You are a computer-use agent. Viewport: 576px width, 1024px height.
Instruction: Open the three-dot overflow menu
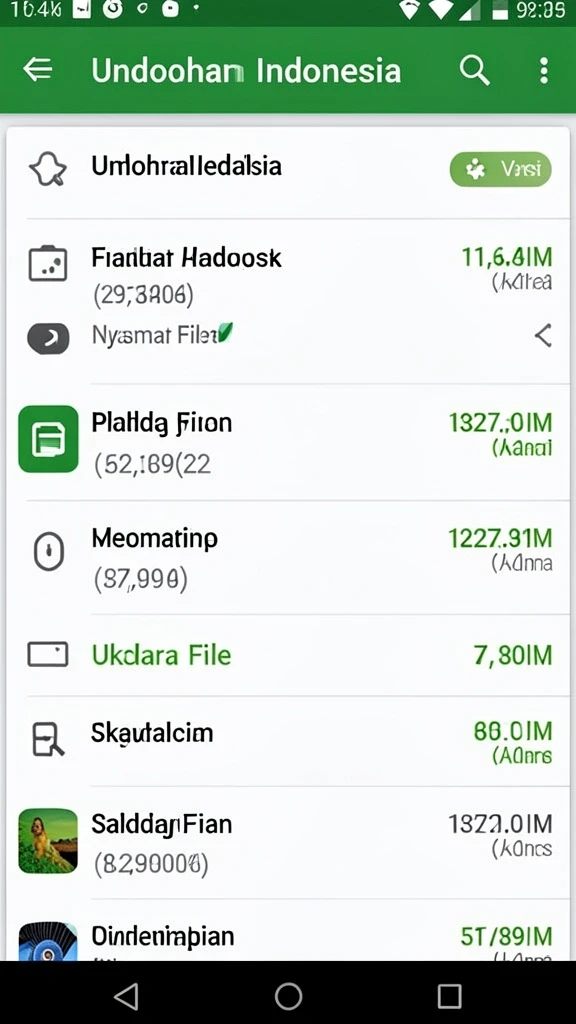(544, 71)
